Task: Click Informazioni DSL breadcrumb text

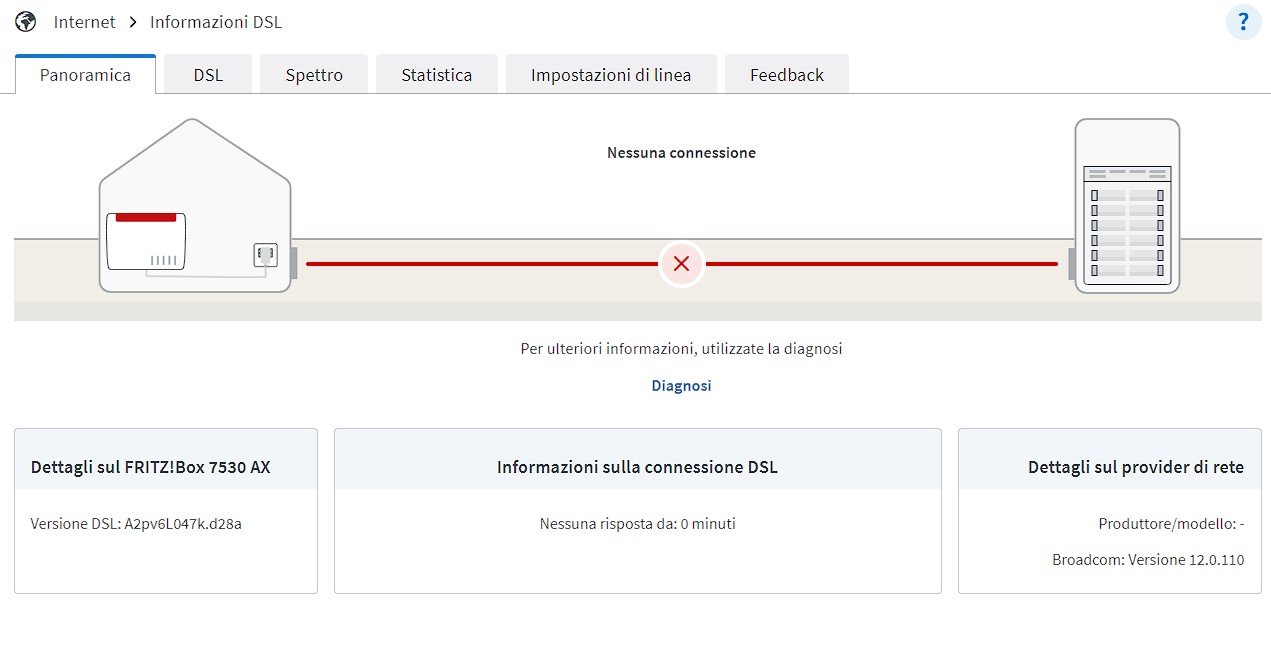Action: (x=216, y=21)
